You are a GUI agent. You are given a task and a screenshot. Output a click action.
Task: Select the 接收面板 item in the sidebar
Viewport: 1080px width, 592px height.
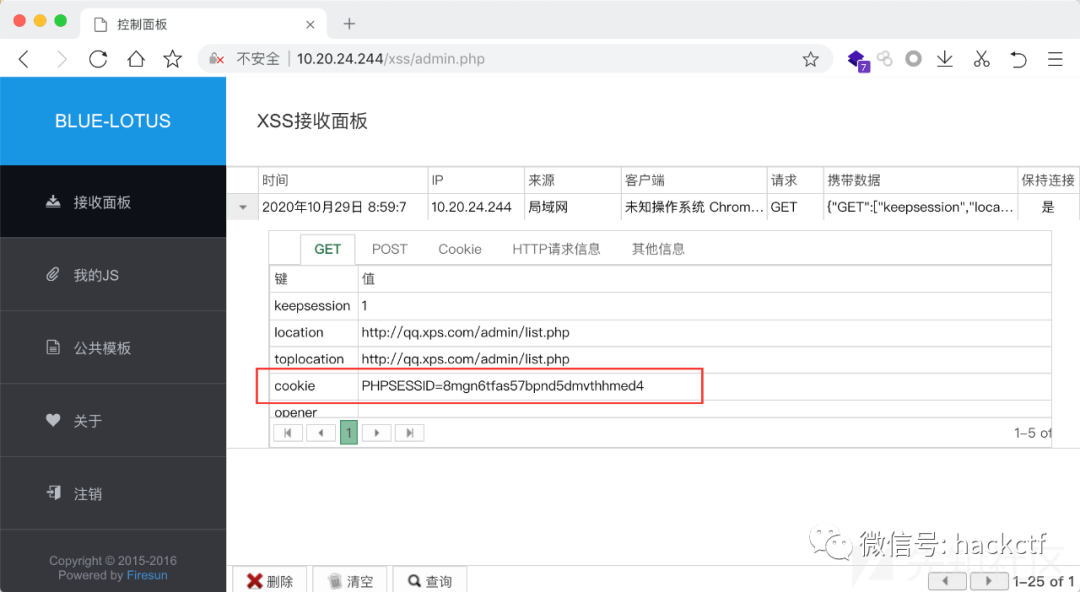pyautogui.click(x=90, y=201)
